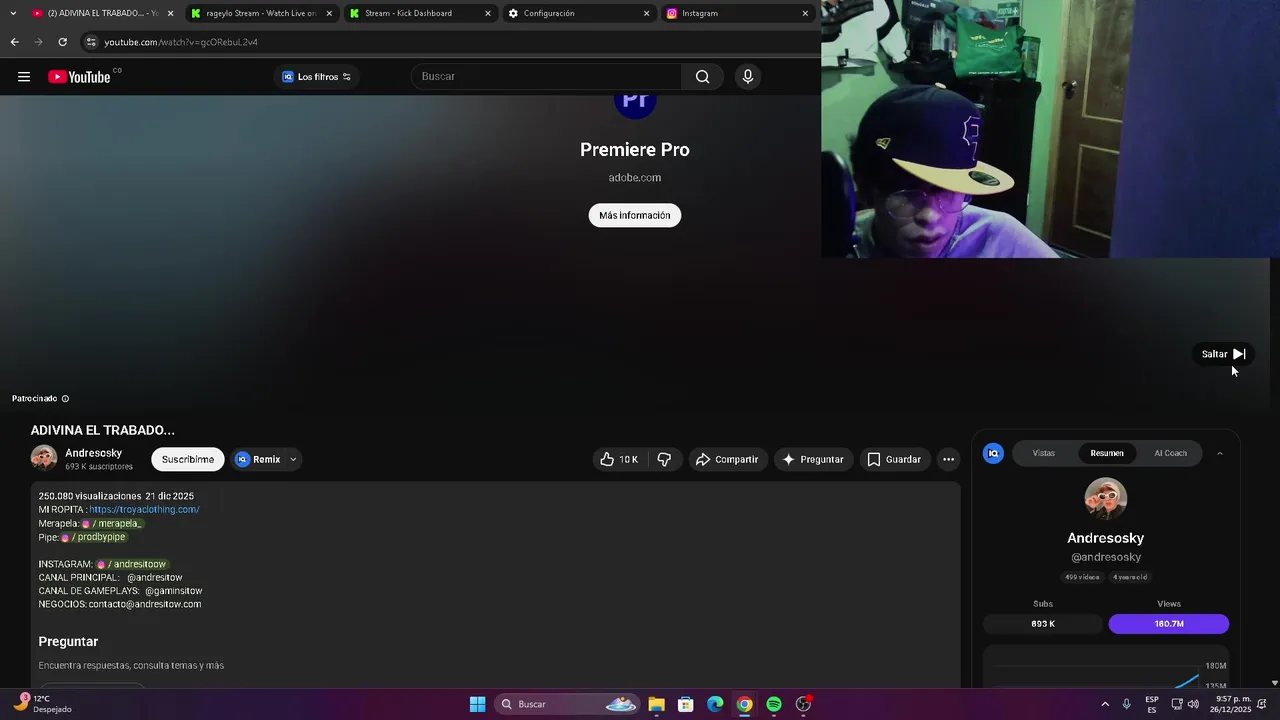The height and width of the screenshot is (720, 1280).
Task: Click Suscribirme button
Action: (188, 460)
